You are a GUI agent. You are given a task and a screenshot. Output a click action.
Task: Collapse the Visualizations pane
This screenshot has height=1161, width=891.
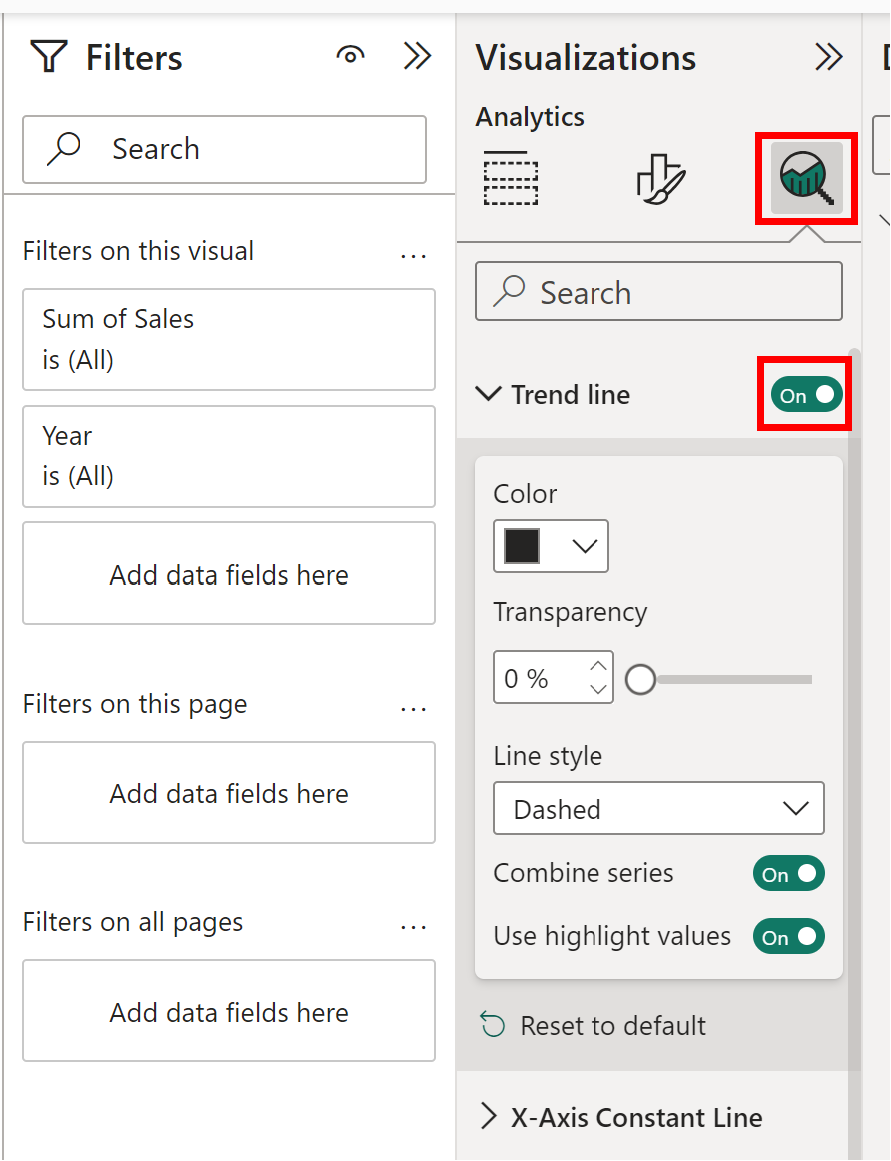(829, 57)
